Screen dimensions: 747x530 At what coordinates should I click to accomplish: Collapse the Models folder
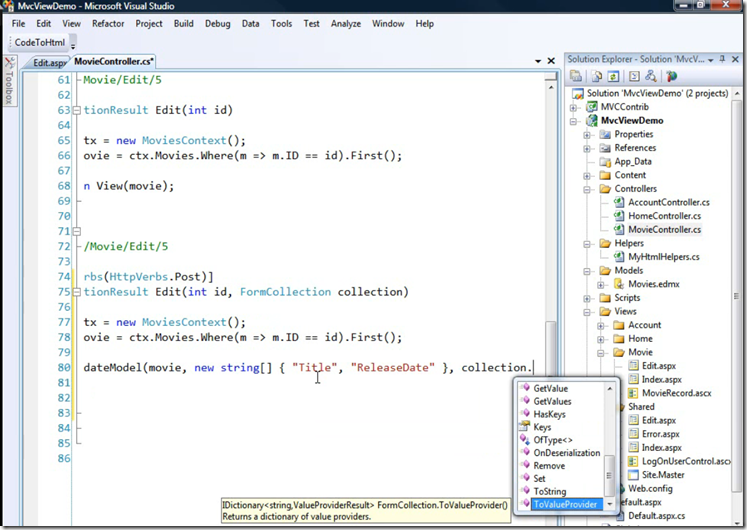[587, 271]
